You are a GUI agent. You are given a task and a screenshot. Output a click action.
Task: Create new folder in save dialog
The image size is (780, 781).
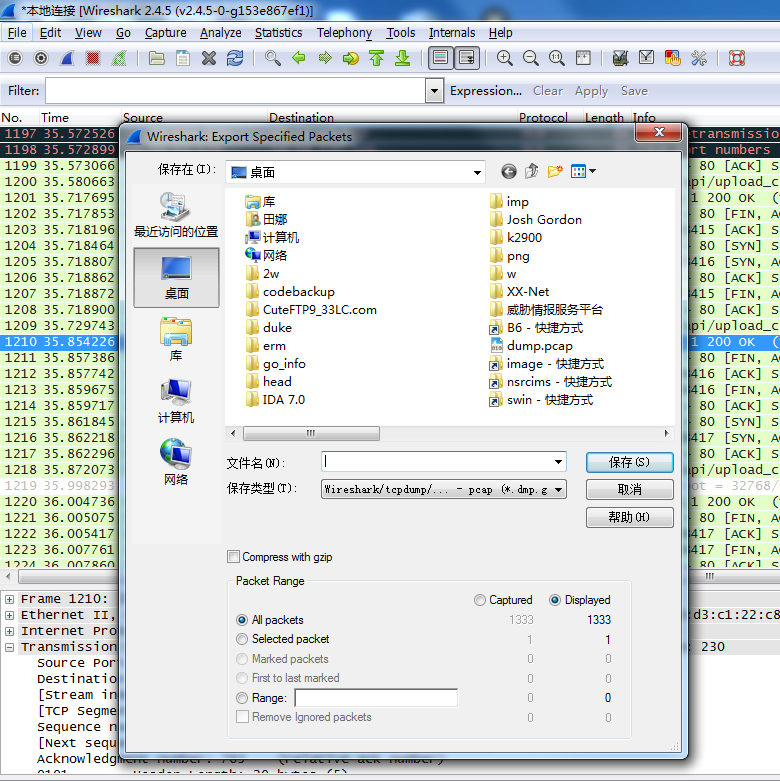555,171
